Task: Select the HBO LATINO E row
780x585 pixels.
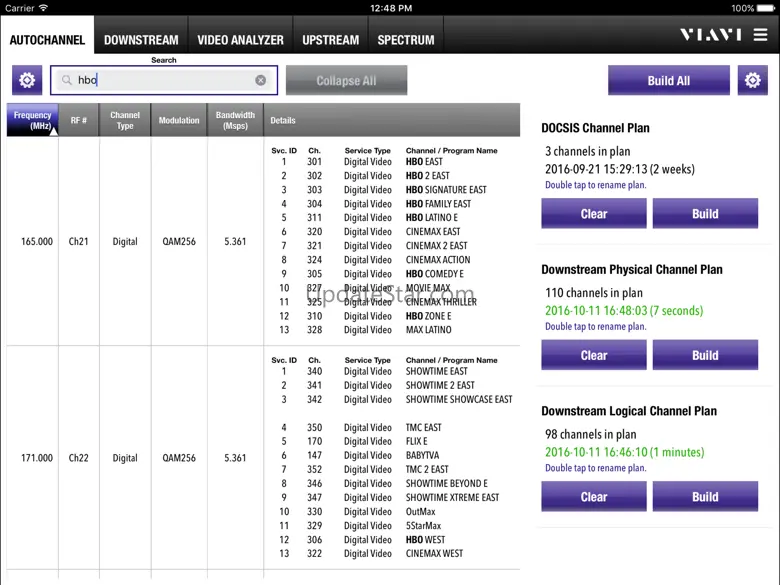Action: coord(392,217)
